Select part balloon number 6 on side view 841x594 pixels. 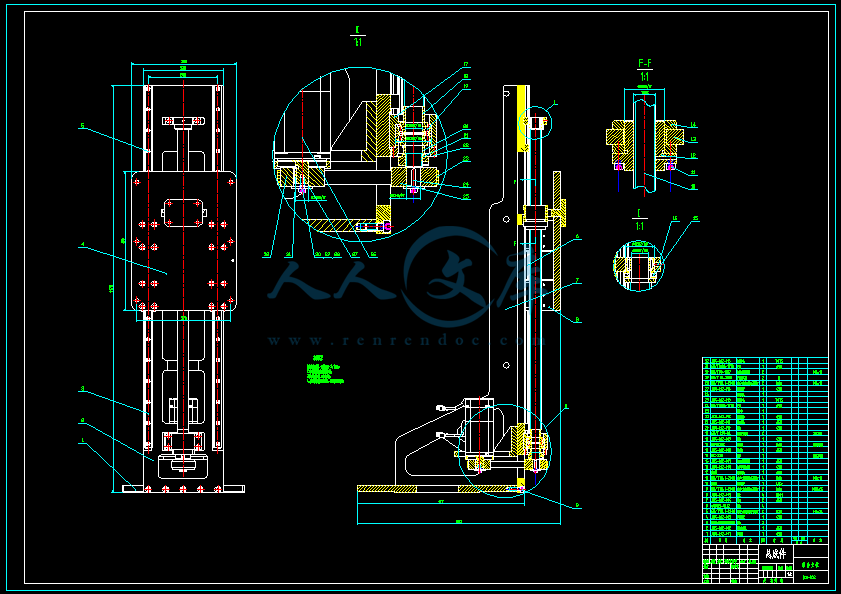(x=578, y=236)
